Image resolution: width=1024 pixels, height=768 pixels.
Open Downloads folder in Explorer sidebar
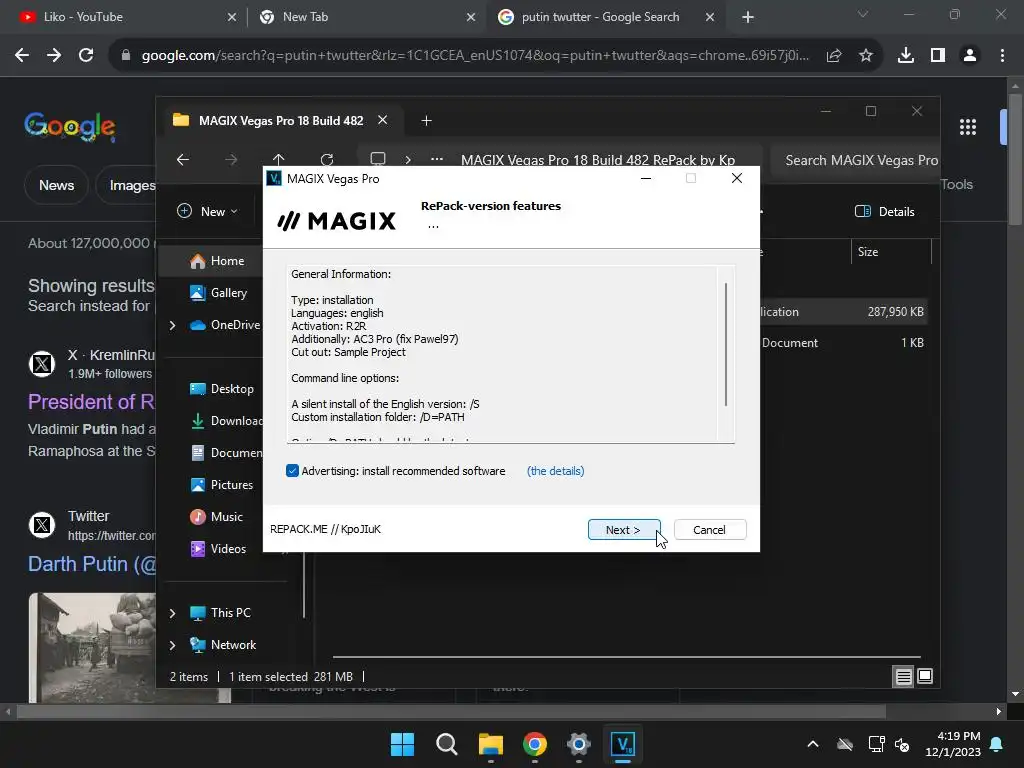[x=226, y=421]
